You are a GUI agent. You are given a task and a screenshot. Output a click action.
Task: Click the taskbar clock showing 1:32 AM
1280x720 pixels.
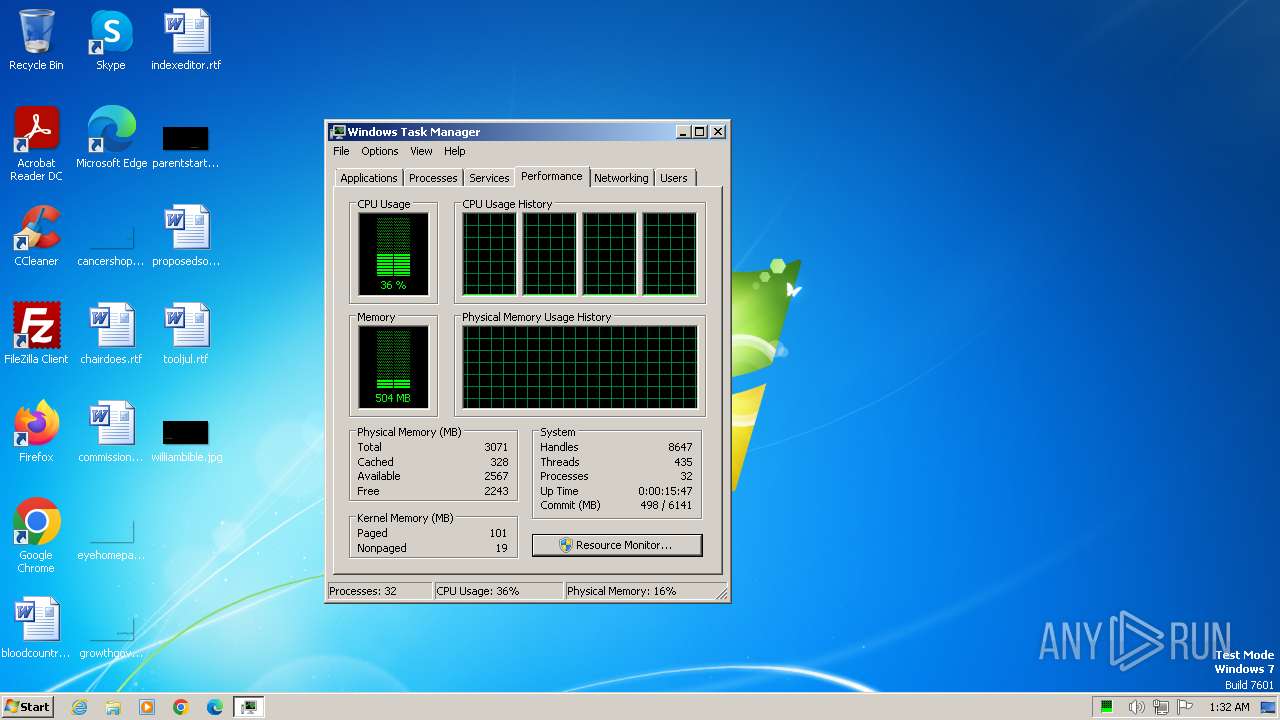click(1229, 707)
